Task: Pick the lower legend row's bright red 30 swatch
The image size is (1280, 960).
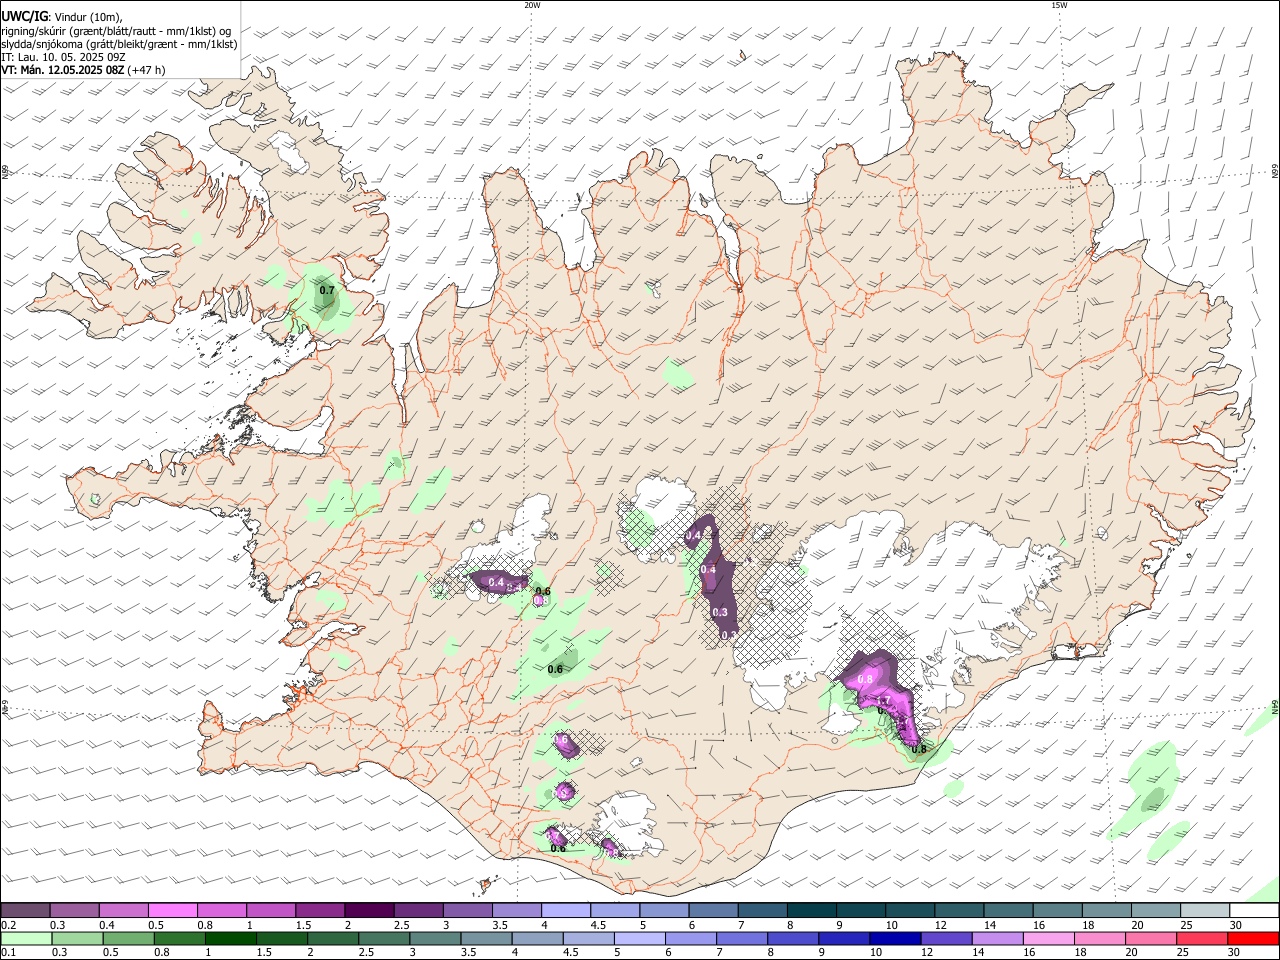Action: coord(1253,939)
